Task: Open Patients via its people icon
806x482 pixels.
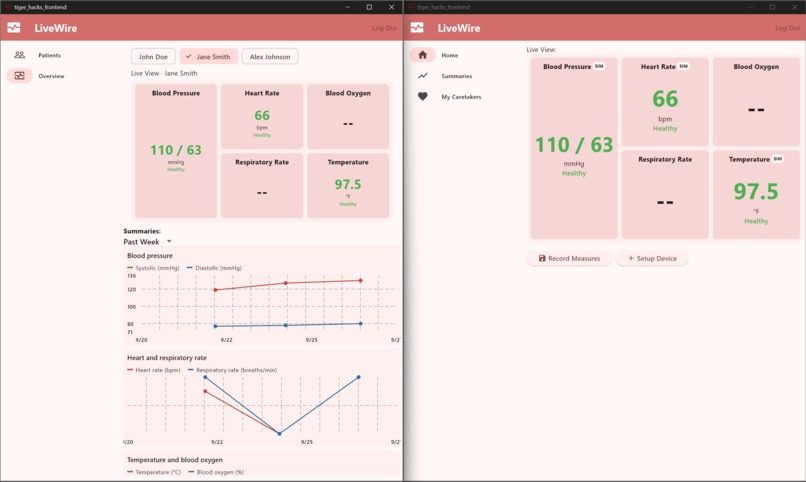Action: 20,55
